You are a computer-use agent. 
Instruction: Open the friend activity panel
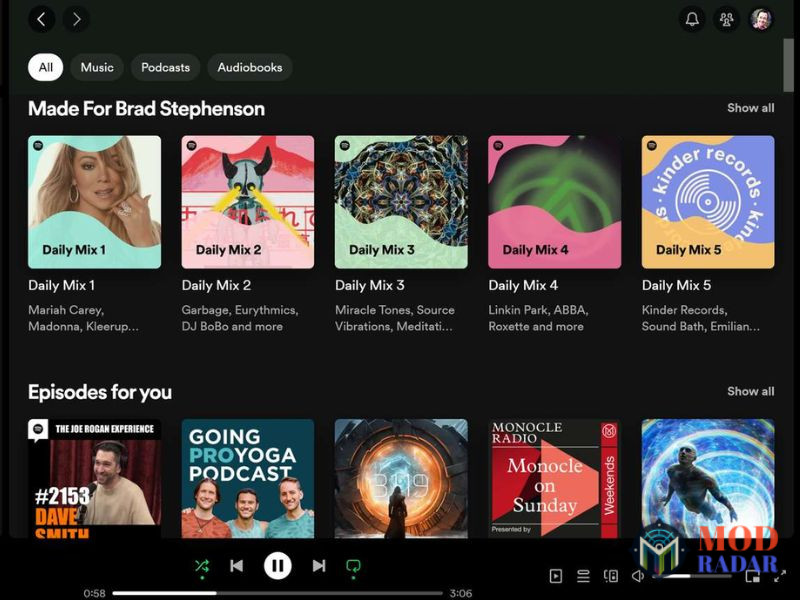(x=725, y=20)
